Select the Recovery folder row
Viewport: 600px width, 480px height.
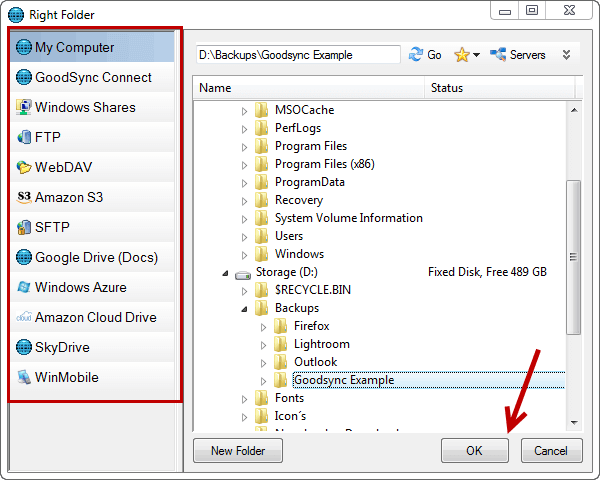click(299, 200)
